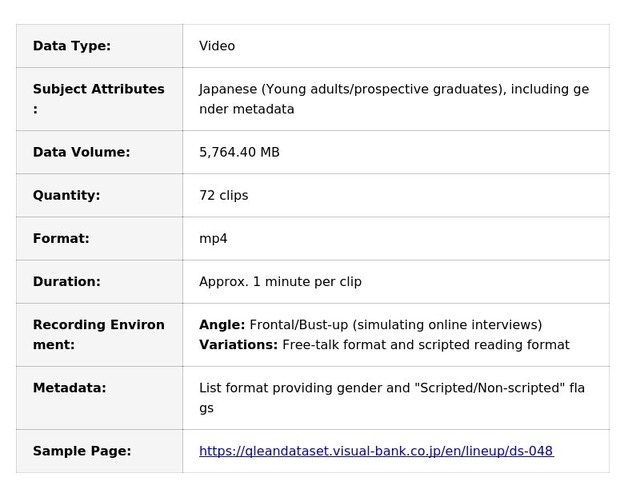Click the bold "Angle:" label
The width and height of the screenshot is (640, 497).
[222, 325]
